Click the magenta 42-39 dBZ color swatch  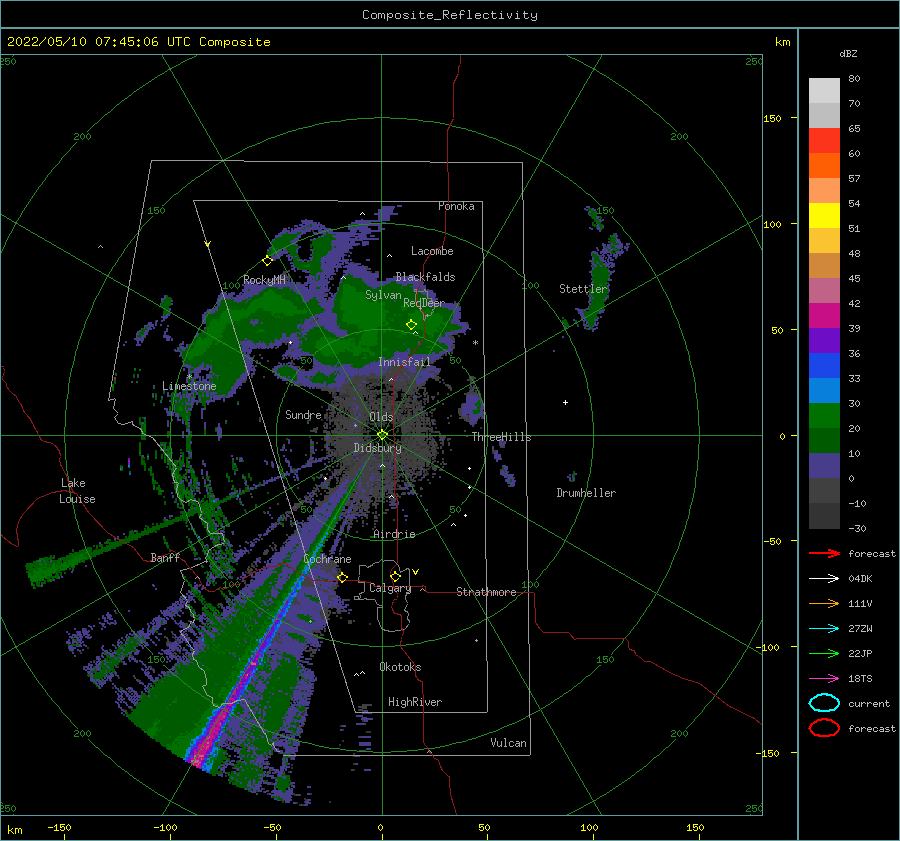[824, 316]
